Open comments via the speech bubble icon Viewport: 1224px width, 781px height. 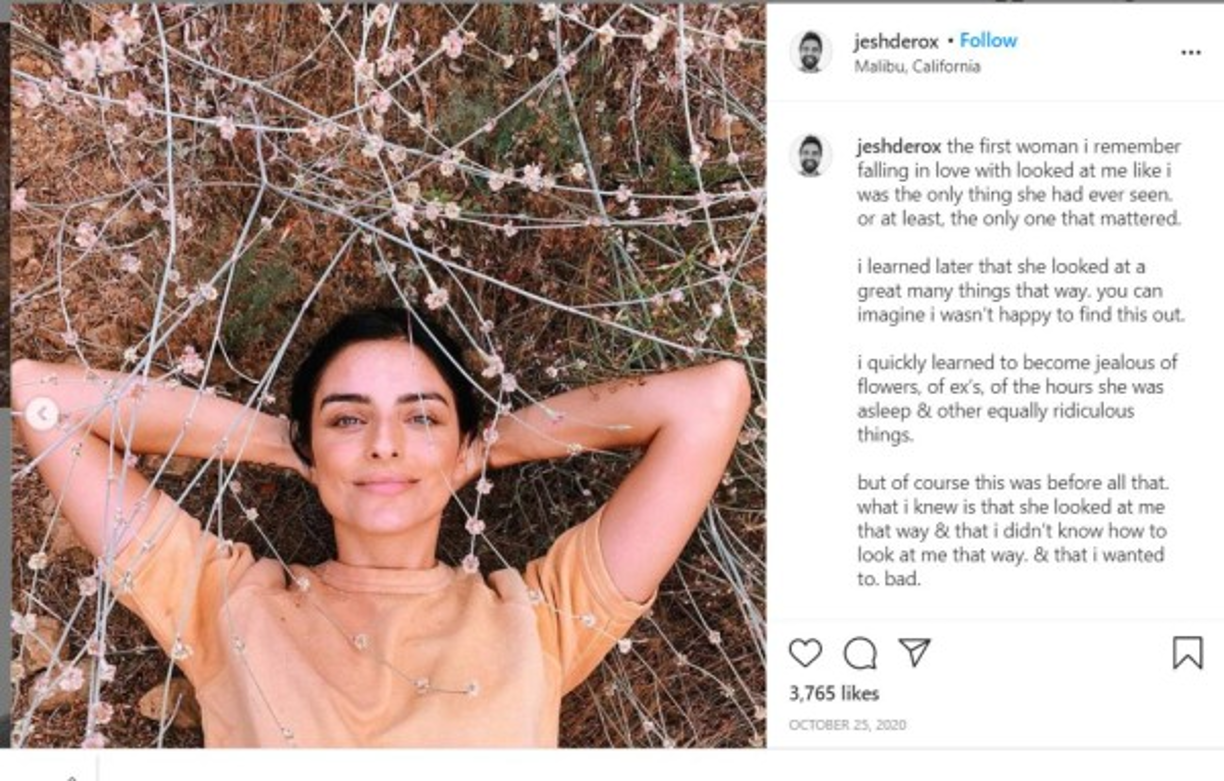pos(860,653)
